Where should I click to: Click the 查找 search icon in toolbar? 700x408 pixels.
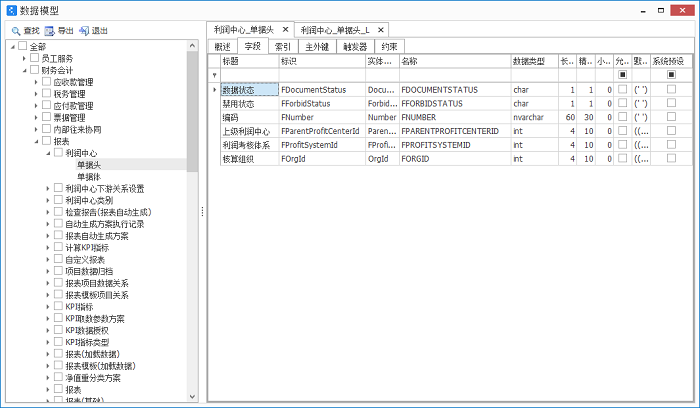pos(14,31)
